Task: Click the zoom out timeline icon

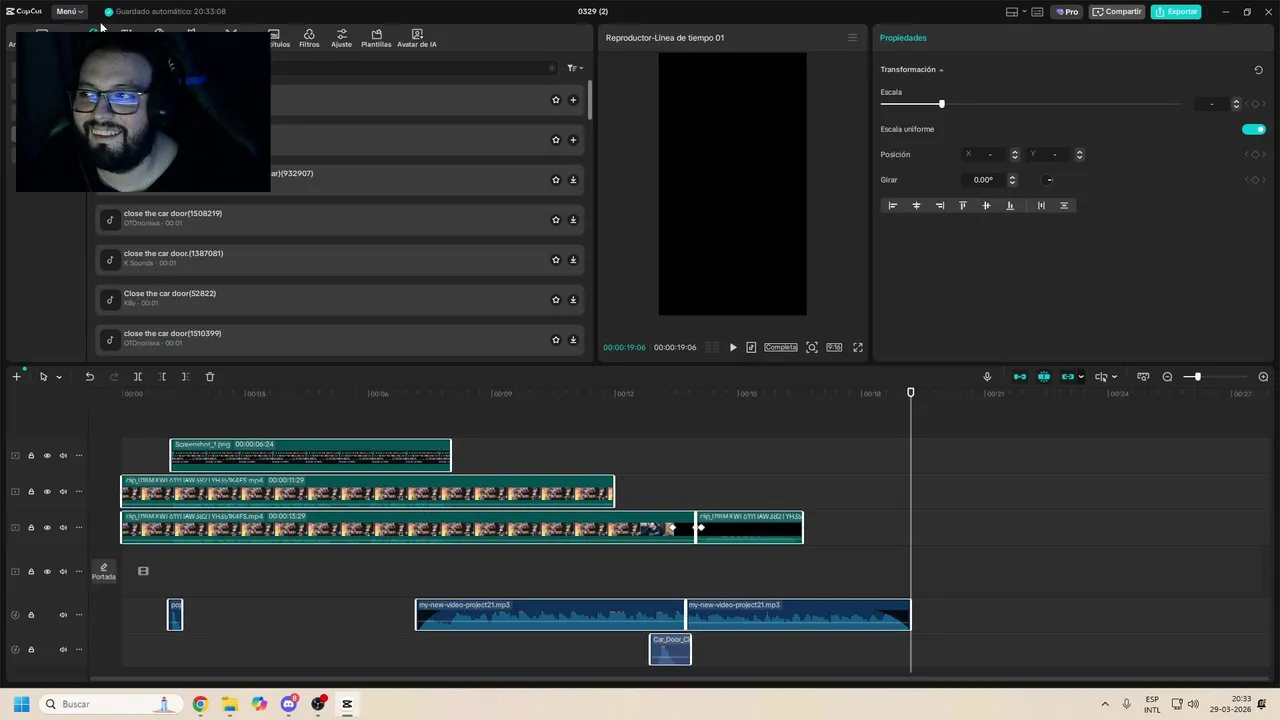Action: (1167, 377)
